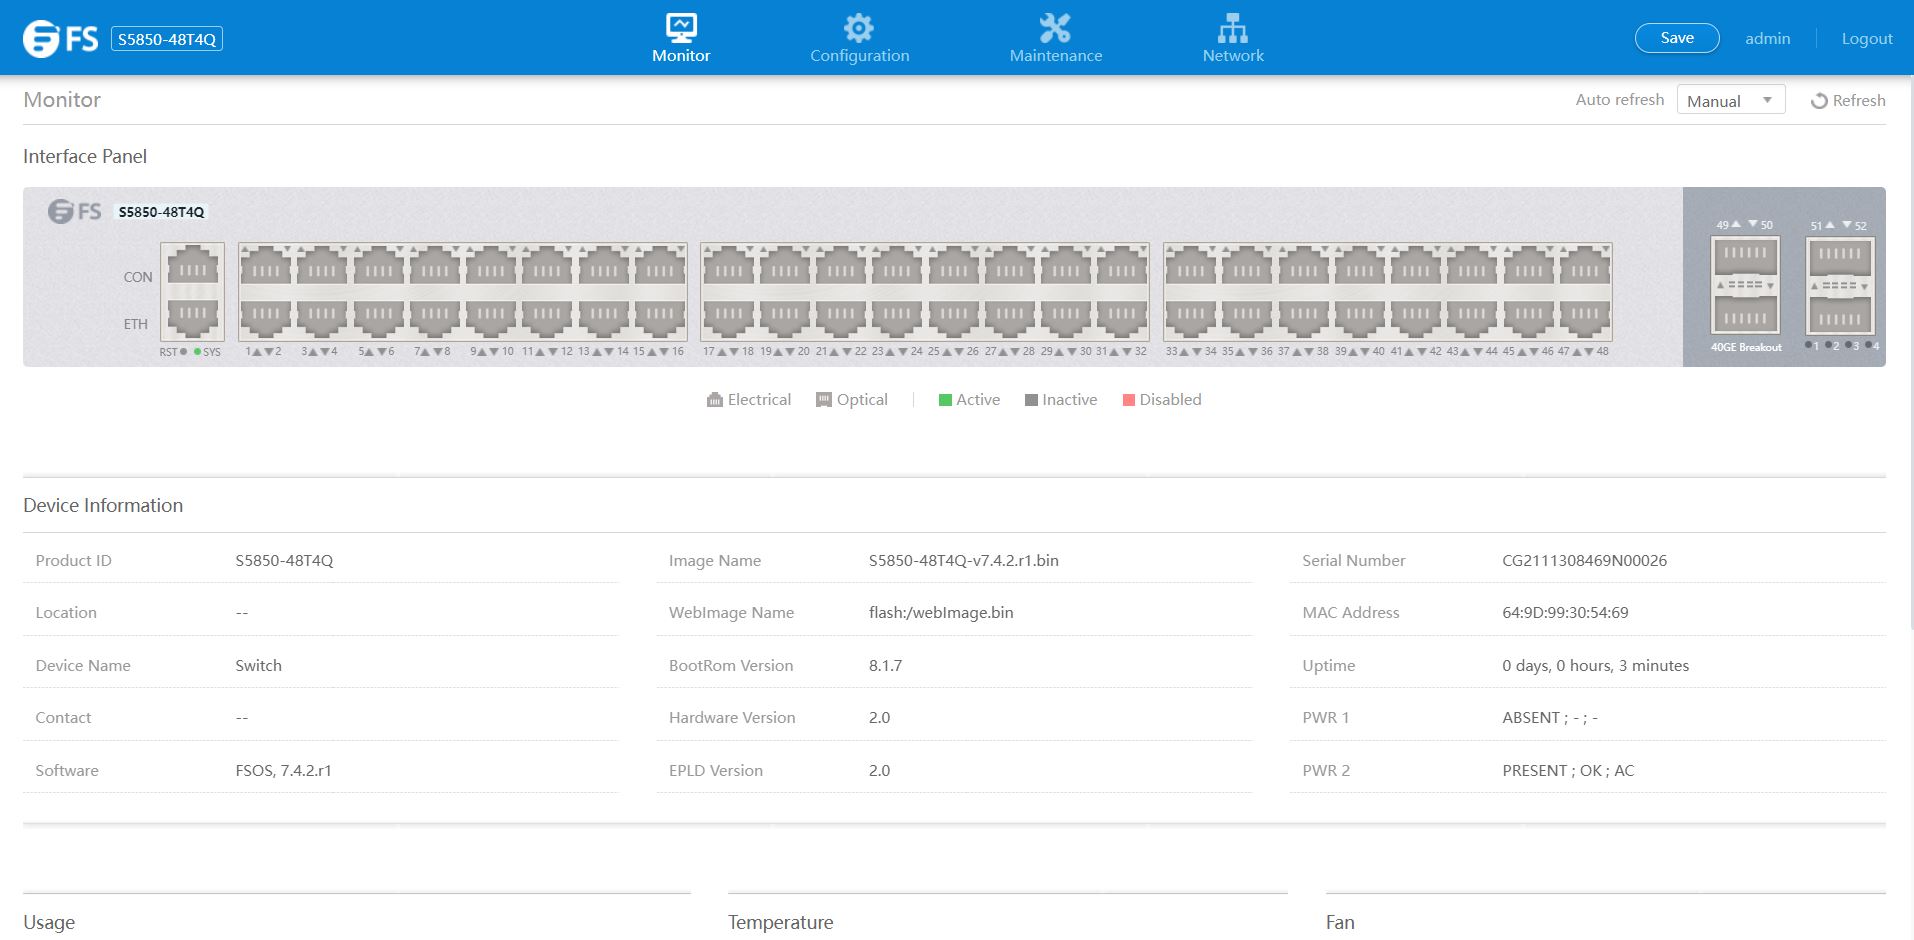Click the Save button
1914x940 pixels.
pos(1676,38)
